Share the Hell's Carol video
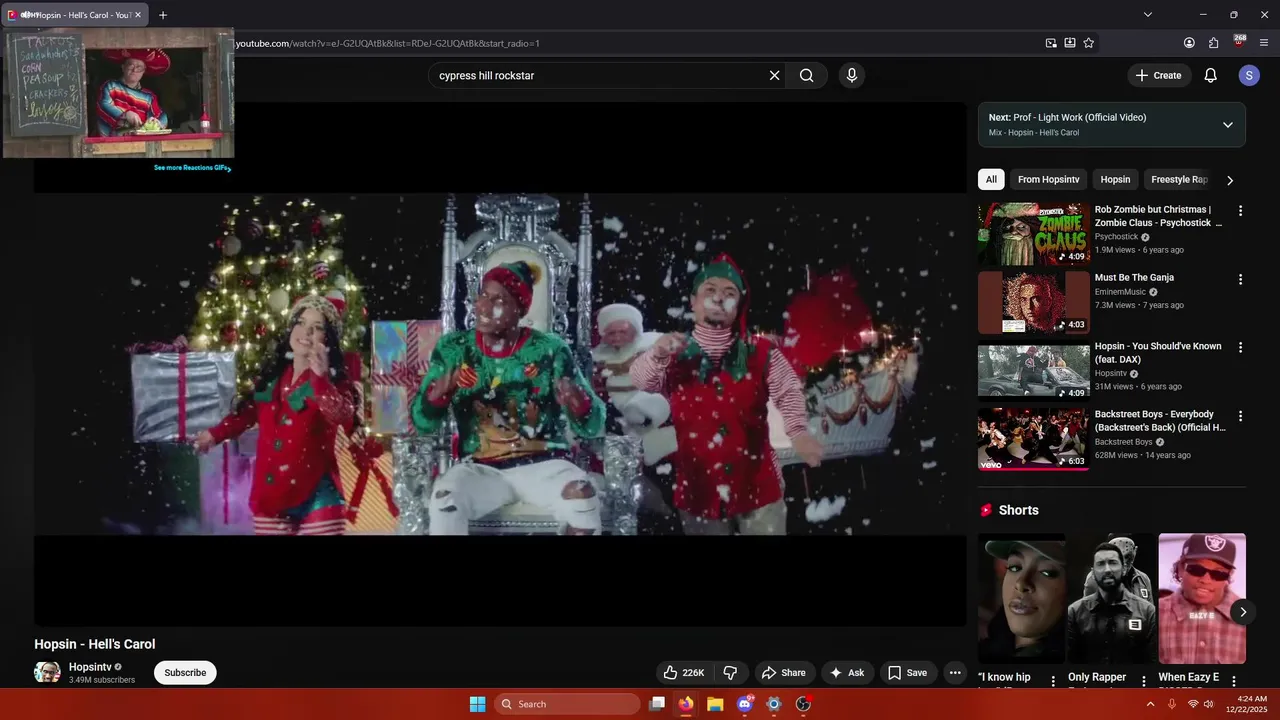Screen dimensions: 1280x720 pyautogui.click(x=784, y=673)
